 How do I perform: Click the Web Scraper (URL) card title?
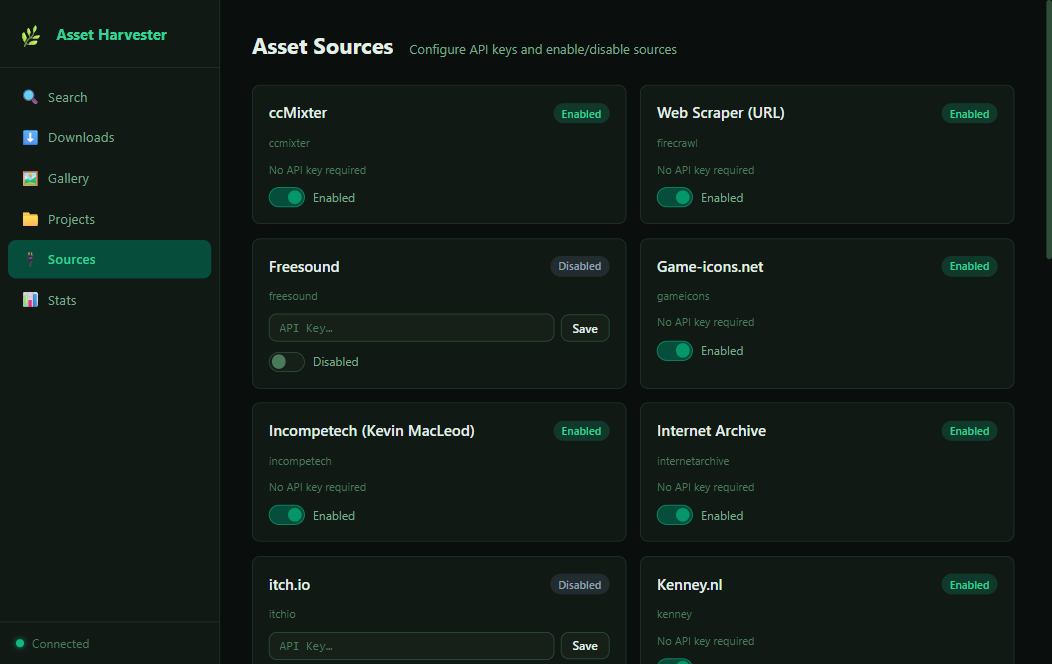pyautogui.click(x=721, y=113)
